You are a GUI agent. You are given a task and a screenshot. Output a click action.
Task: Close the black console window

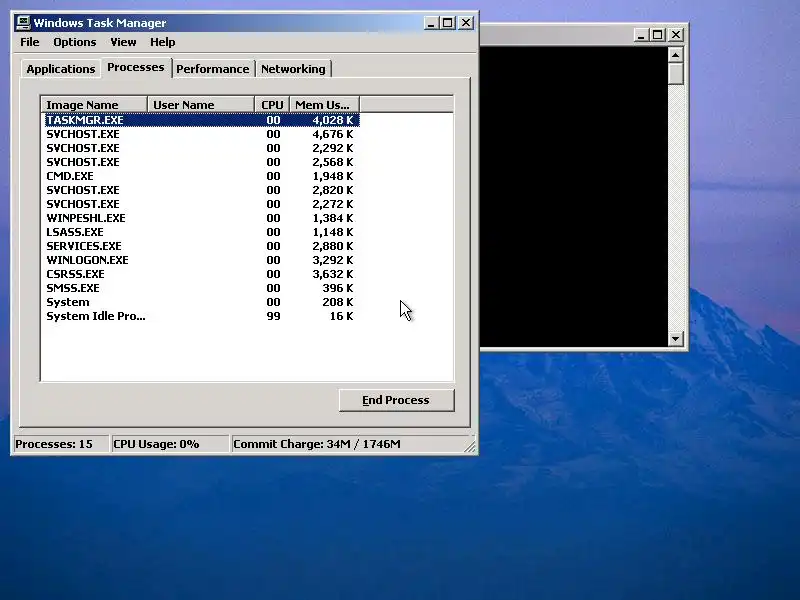tap(676, 35)
